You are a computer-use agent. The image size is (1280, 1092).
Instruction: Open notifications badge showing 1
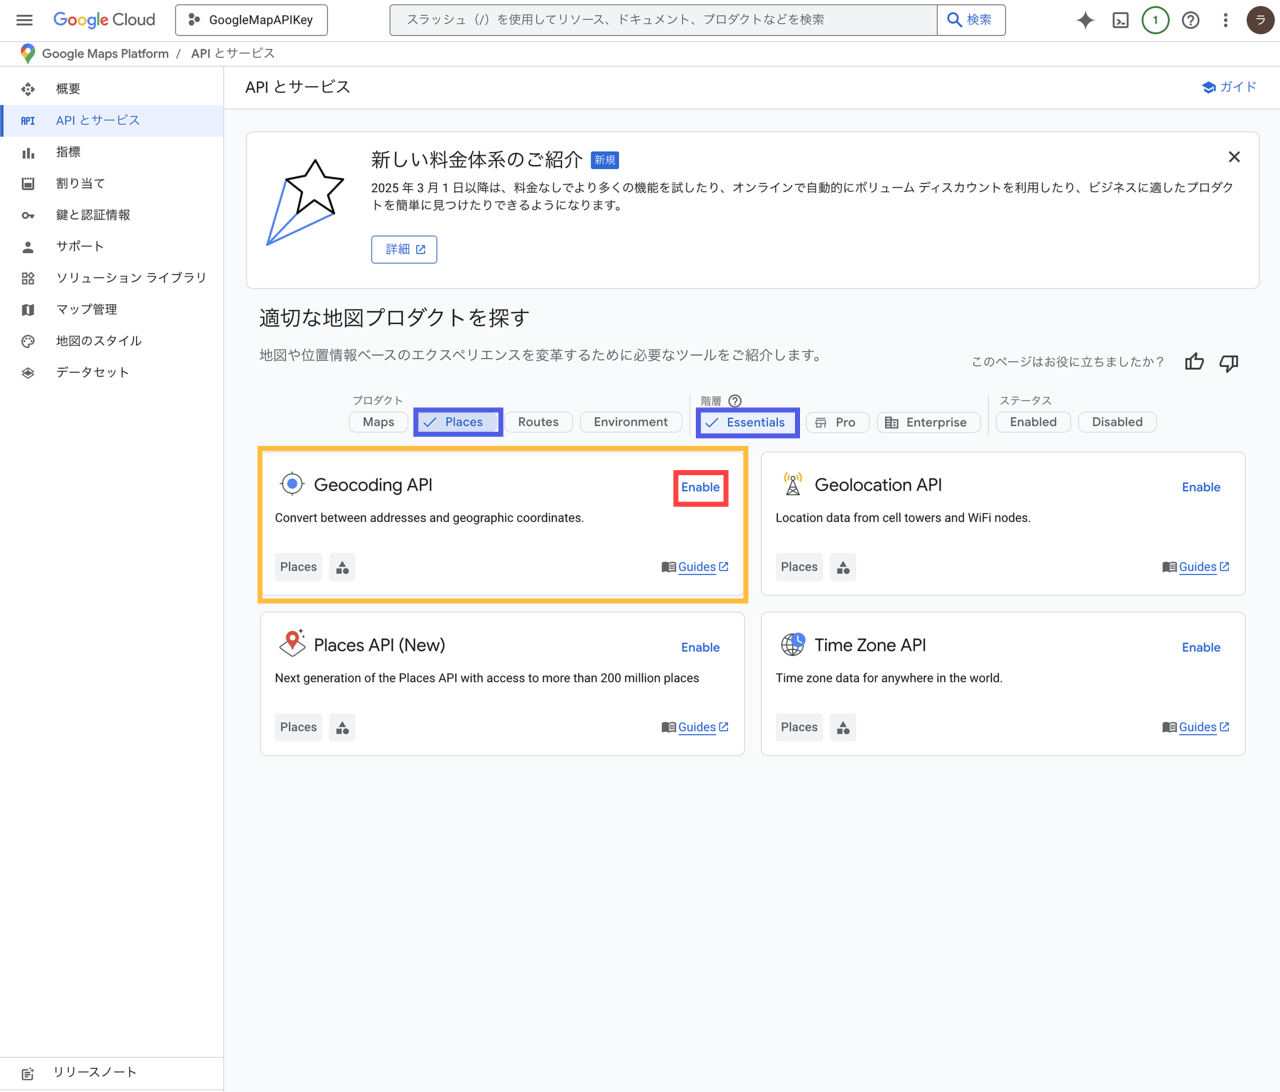pyautogui.click(x=1155, y=20)
